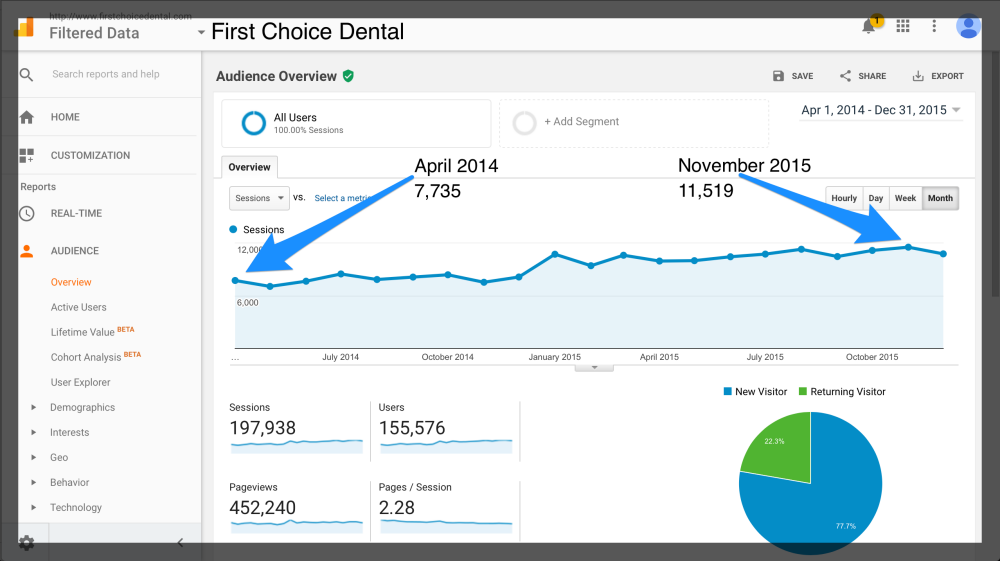1000x561 pixels.
Task: Open the Google apps grid icon
Action: tap(902, 26)
